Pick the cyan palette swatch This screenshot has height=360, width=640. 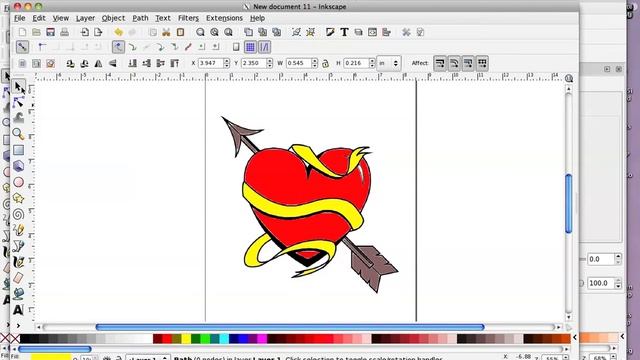point(224,338)
